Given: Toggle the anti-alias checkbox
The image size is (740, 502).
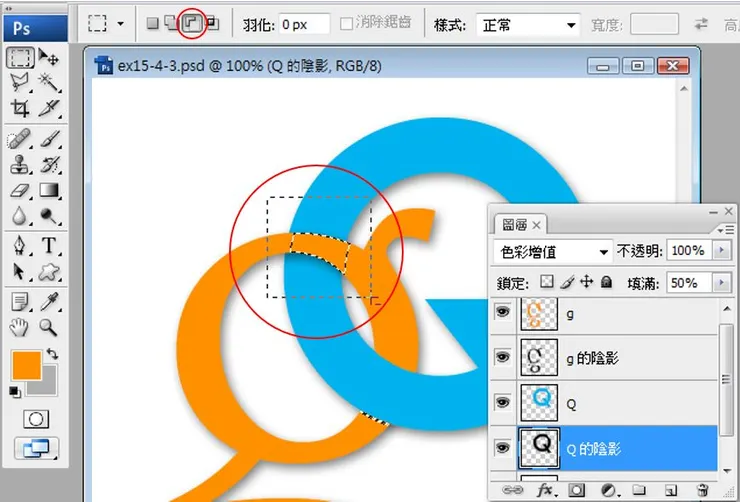Looking at the screenshot, I should pyautogui.click(x=346, y=24).
